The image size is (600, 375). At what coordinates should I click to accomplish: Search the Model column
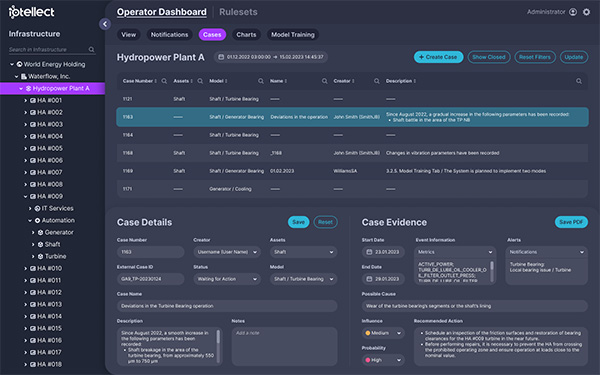261,81
